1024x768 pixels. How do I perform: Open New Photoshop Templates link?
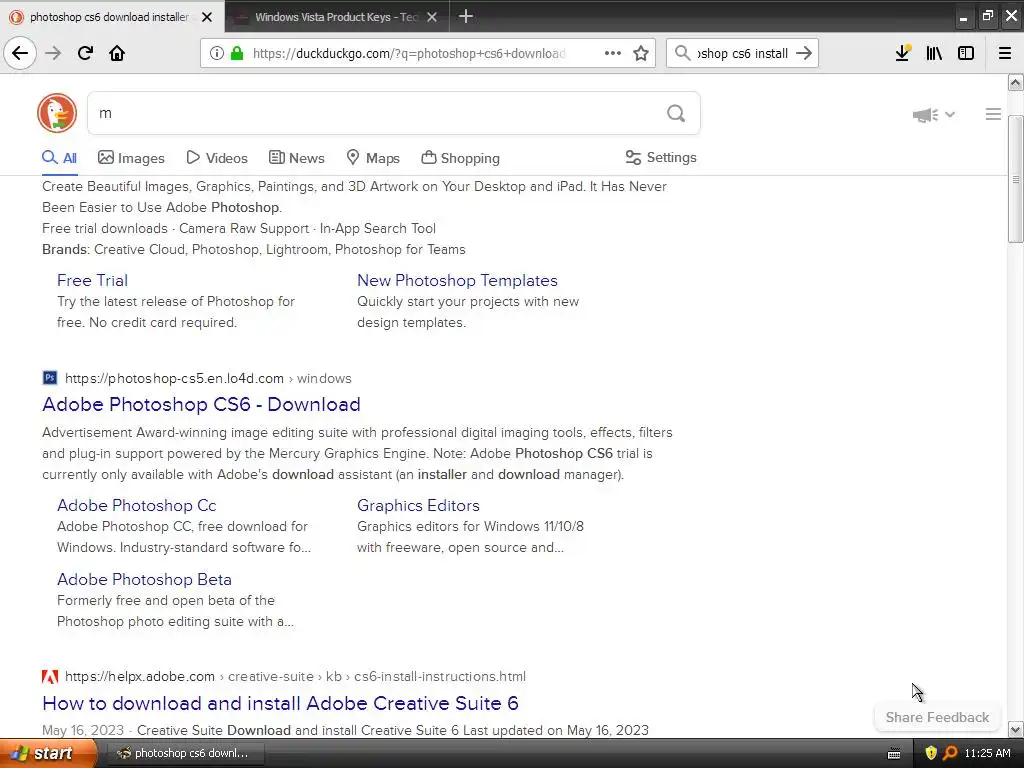tap(457, 280)
